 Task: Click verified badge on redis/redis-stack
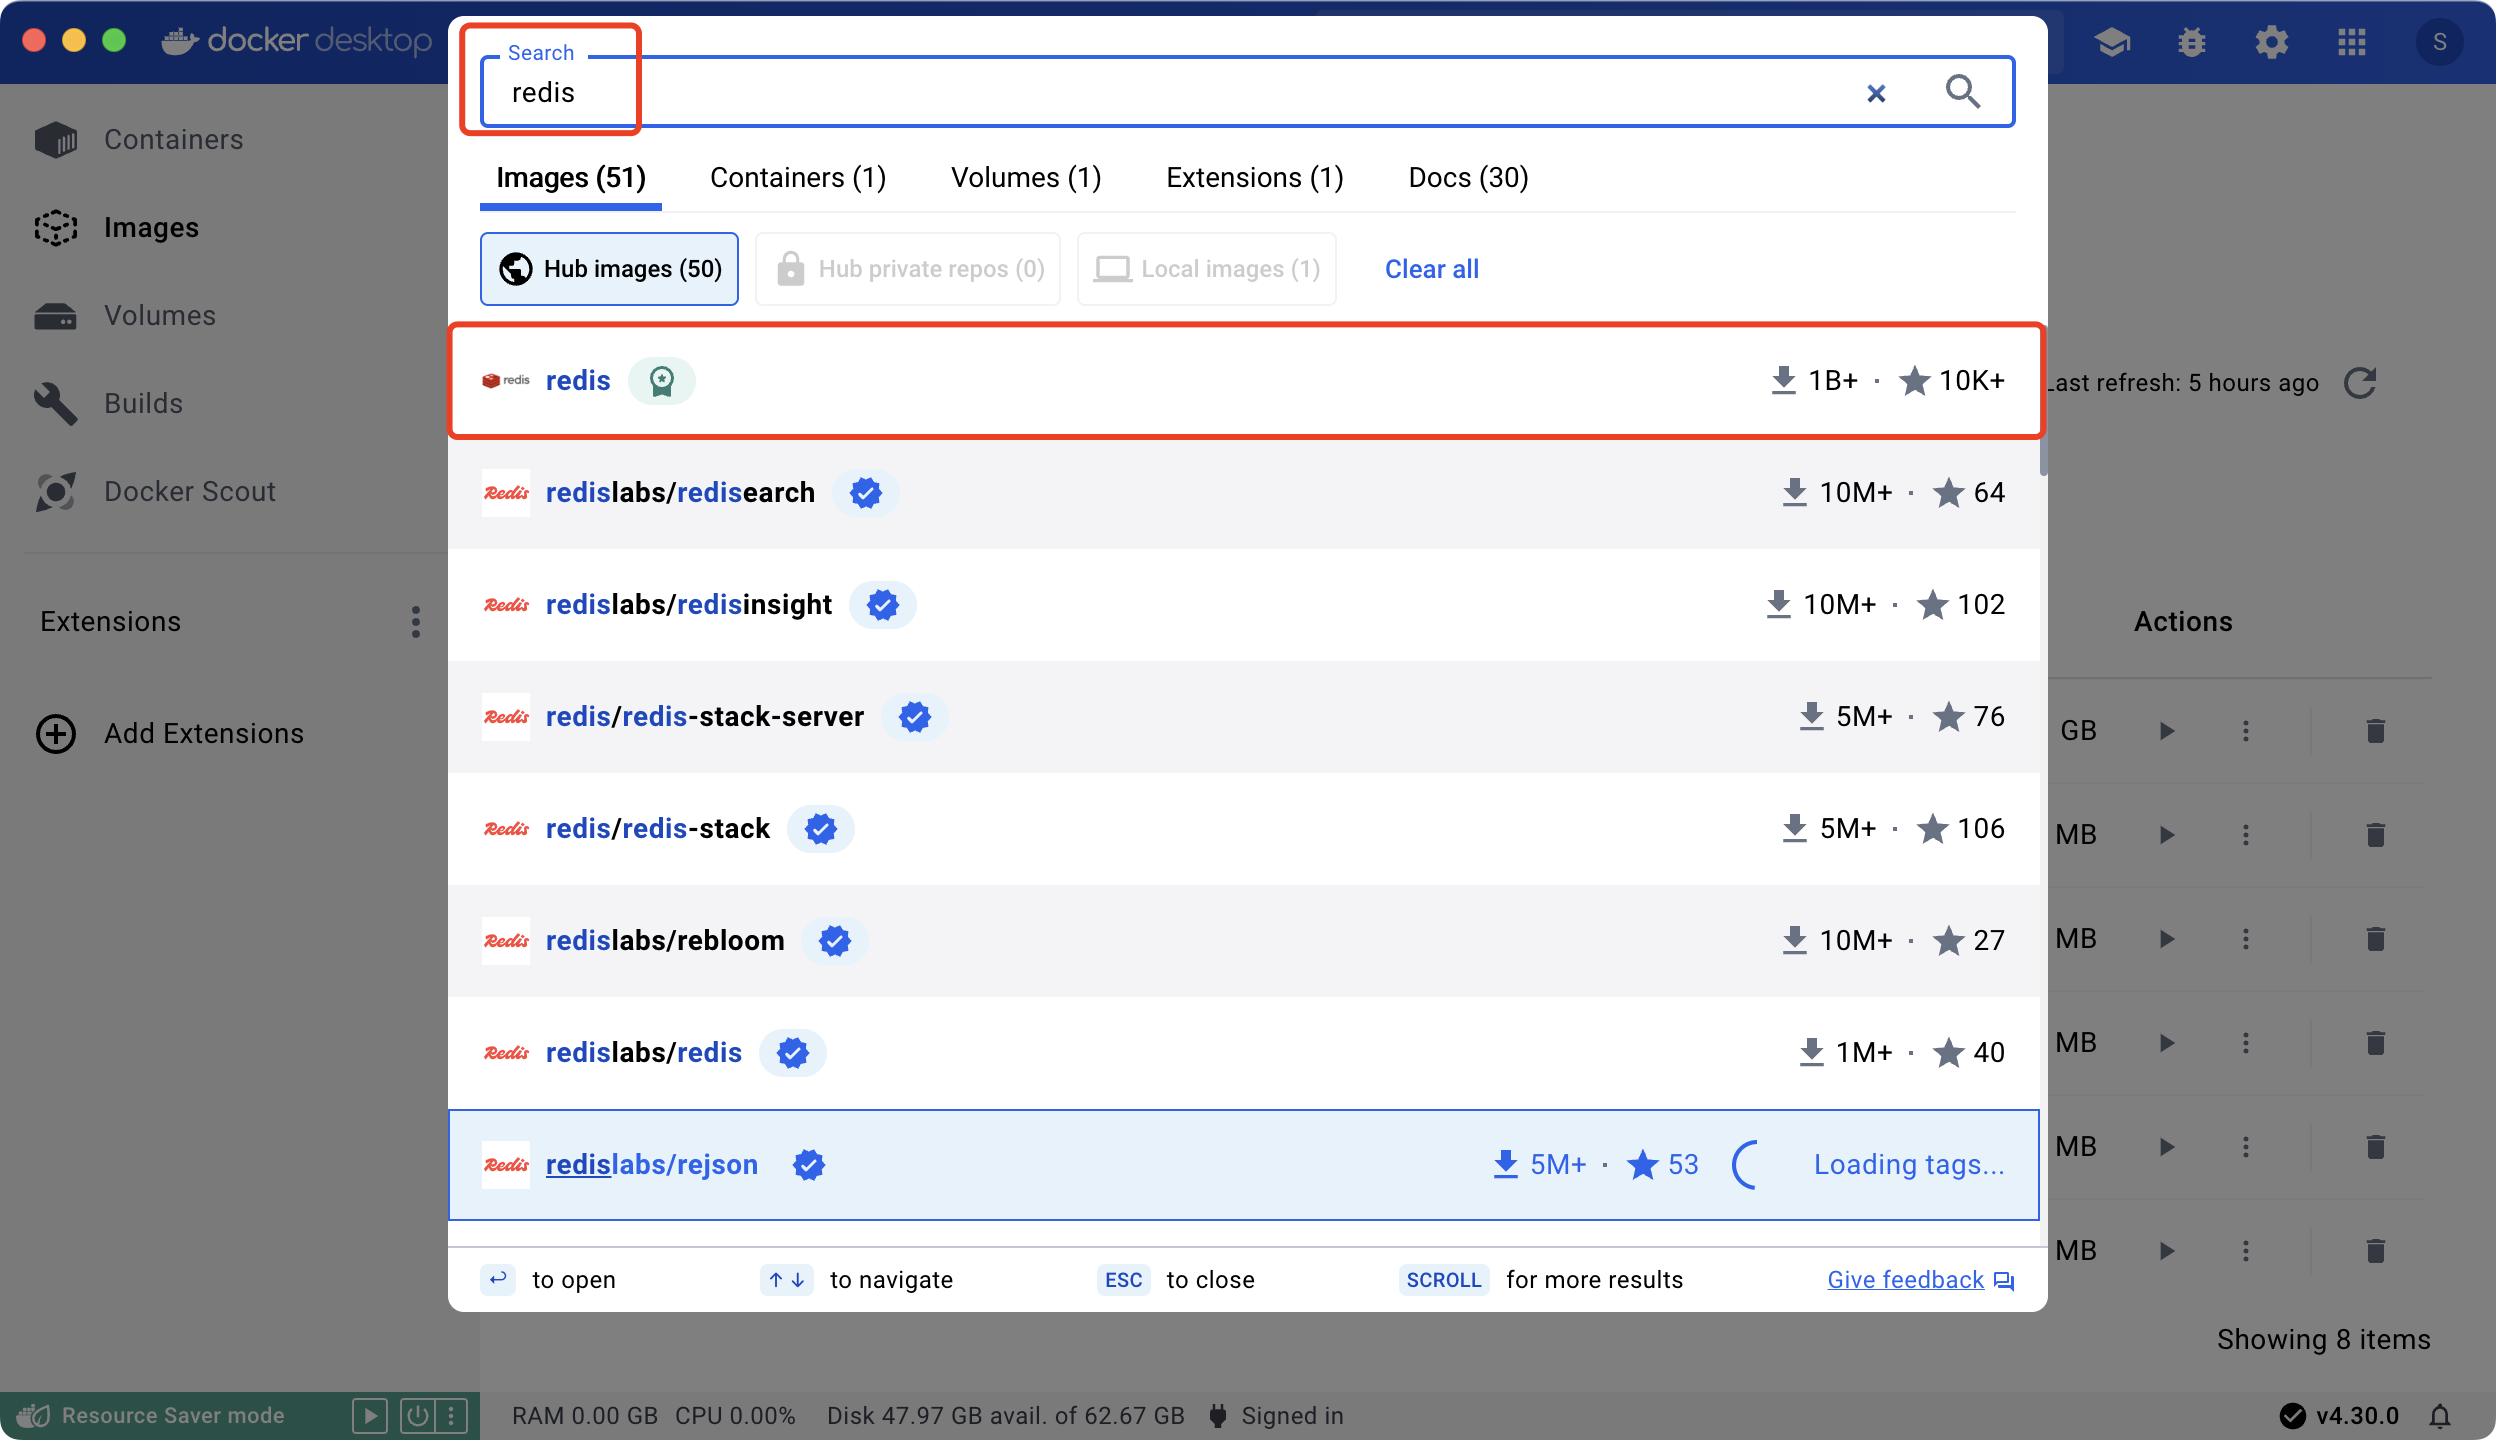pos(820,829)
